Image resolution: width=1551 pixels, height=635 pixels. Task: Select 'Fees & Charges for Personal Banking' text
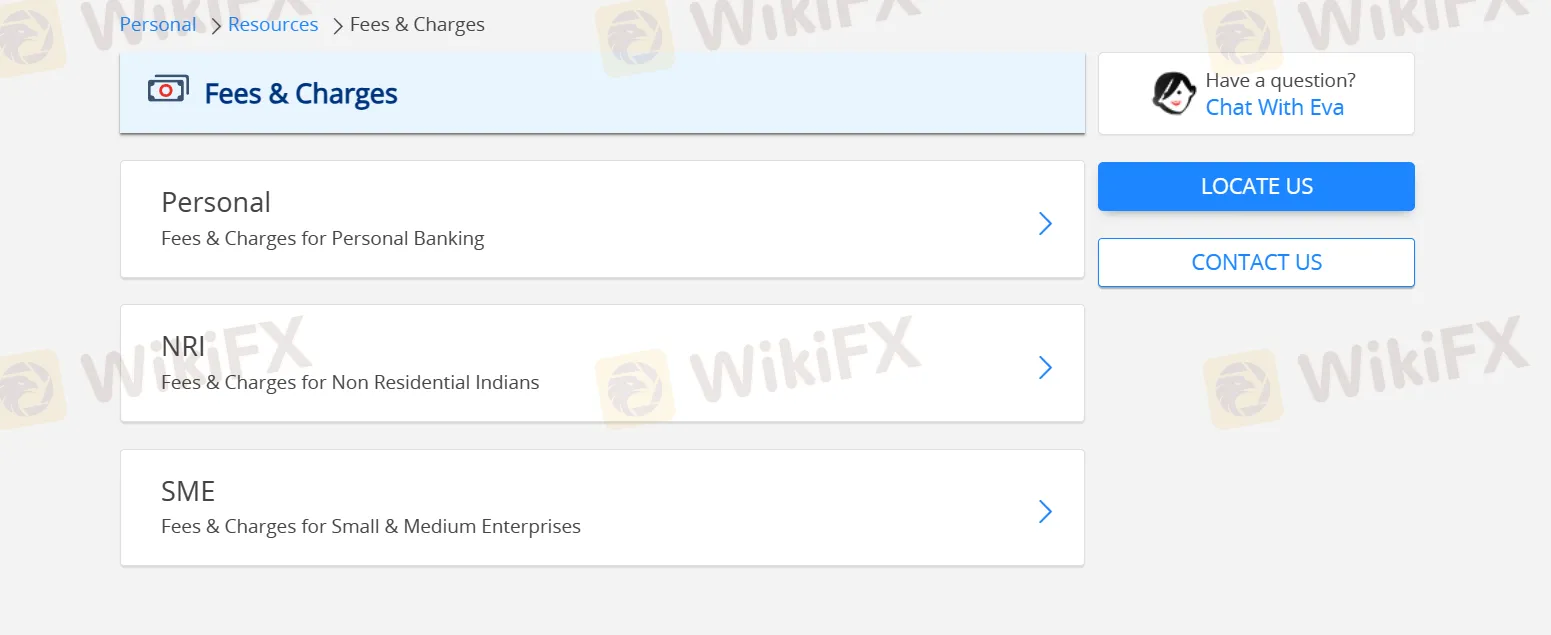click(x=323, y=238)
